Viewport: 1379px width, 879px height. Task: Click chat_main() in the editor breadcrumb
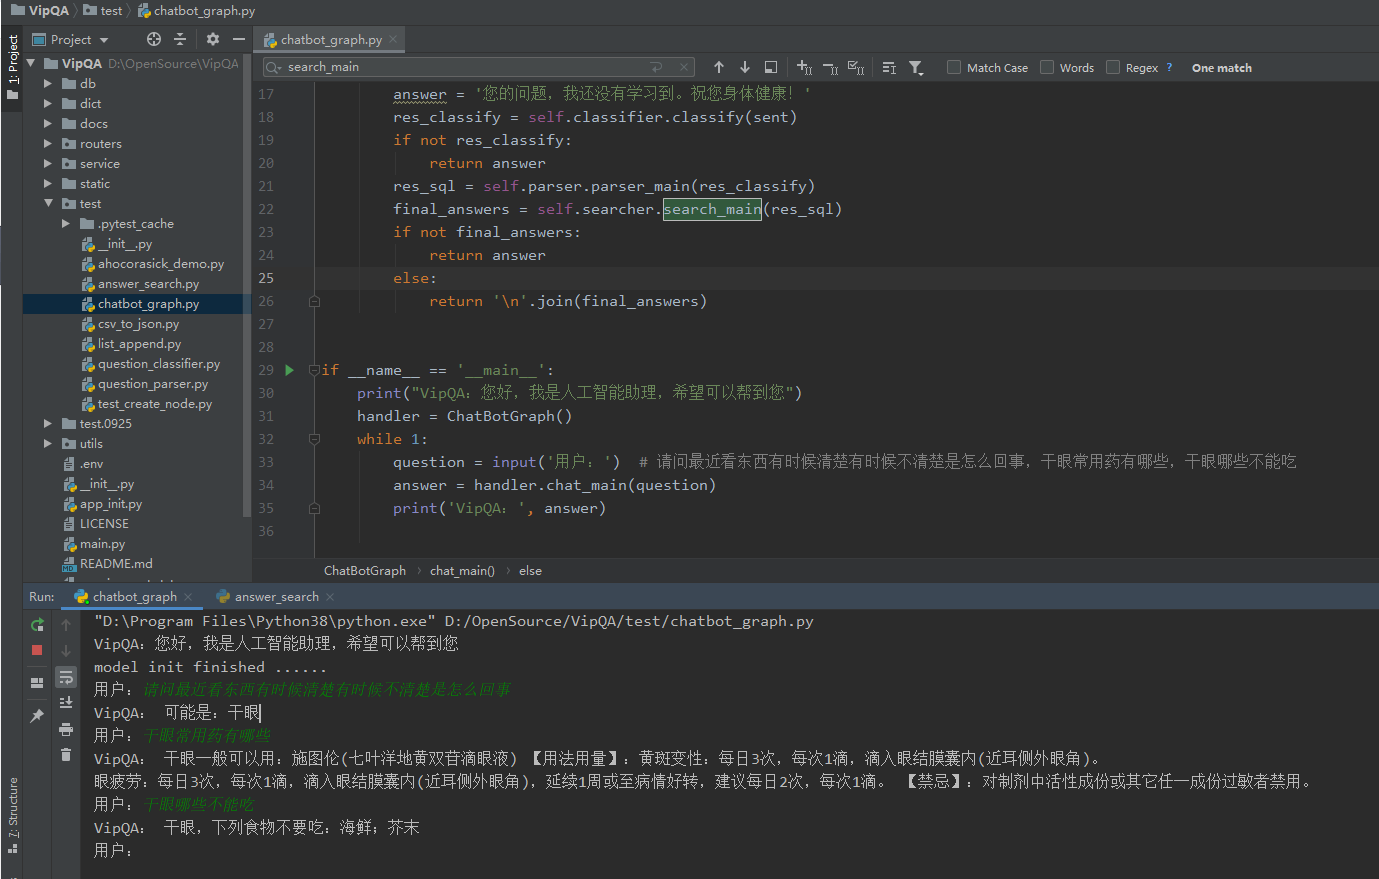pyautogui.click(x=462, y=571)
